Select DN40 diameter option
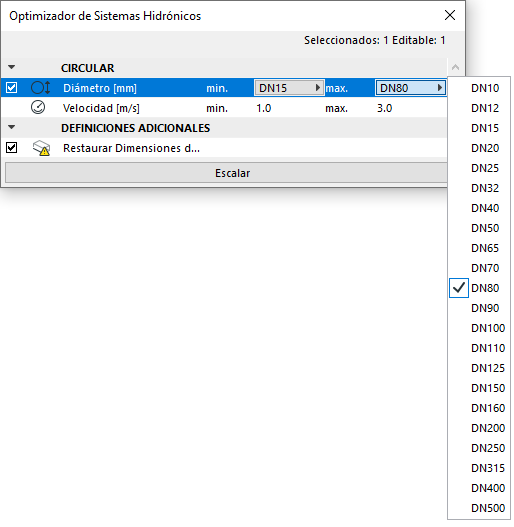Image resolution: width=514 pixels, height=527 pixels. point(479,208)
